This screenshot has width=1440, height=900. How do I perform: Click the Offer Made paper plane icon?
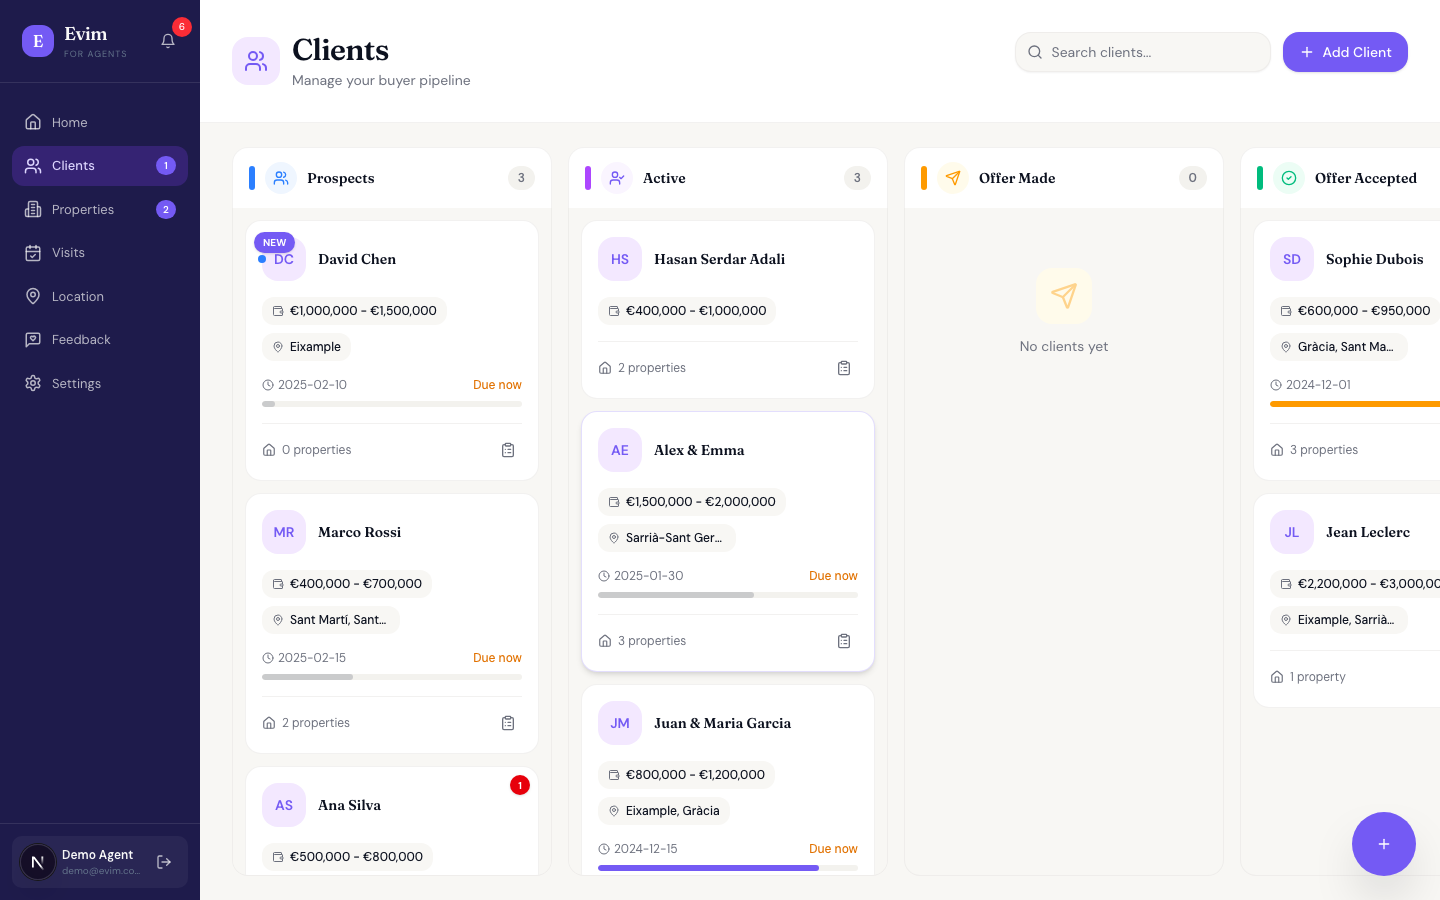coord(953,178)
